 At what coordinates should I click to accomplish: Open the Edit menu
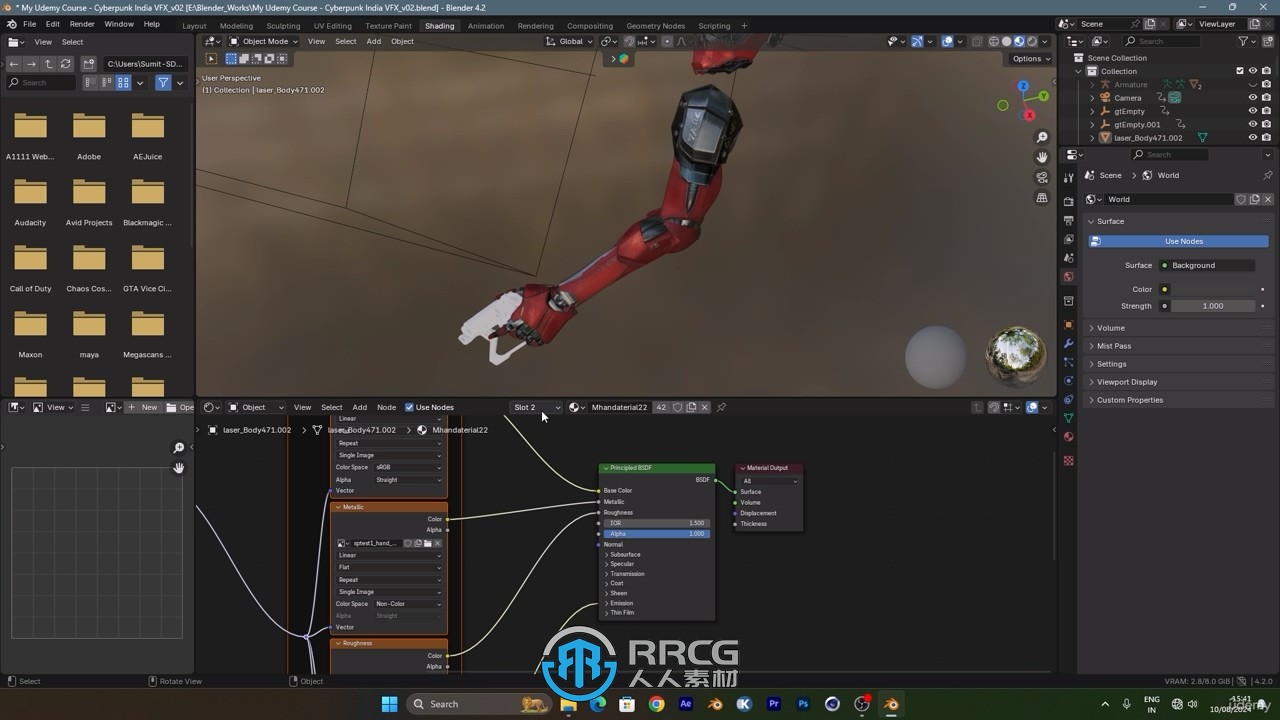(x=52, y=24)
